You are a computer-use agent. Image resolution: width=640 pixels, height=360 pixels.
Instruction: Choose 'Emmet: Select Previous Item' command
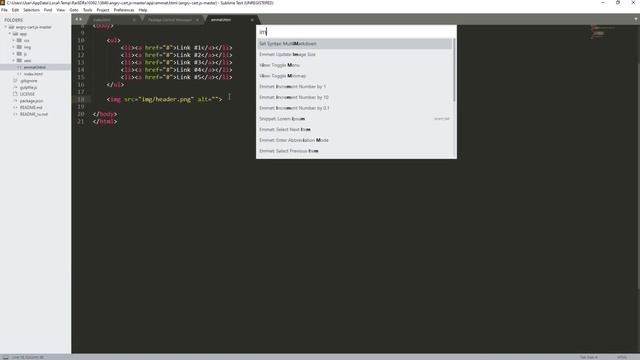tap(354, 151)
